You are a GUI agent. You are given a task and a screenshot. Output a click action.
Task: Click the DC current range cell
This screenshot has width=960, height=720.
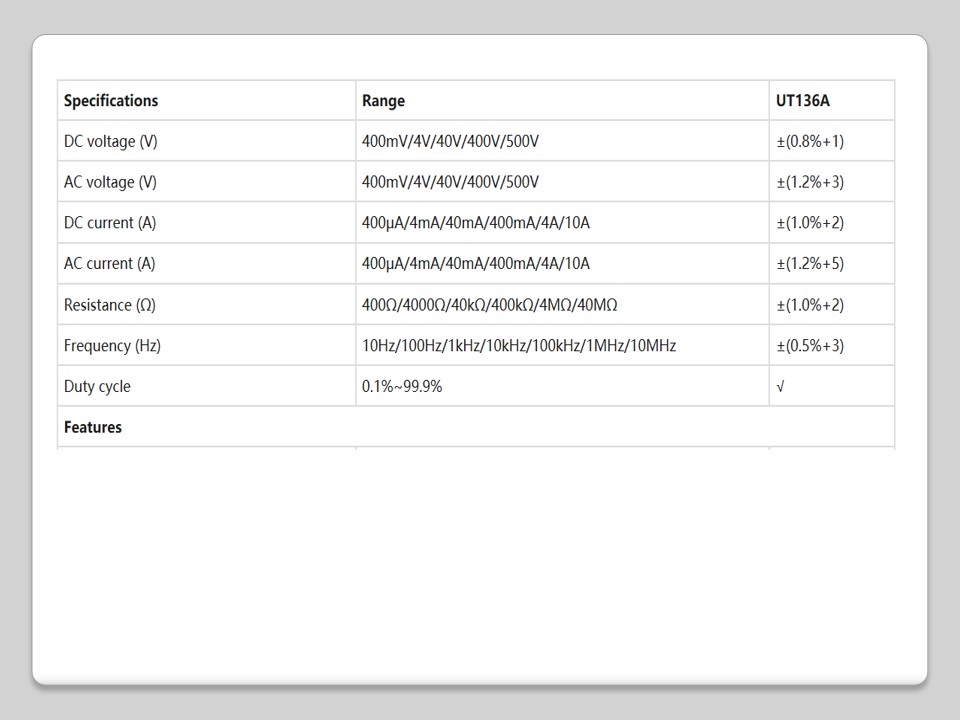476,223
